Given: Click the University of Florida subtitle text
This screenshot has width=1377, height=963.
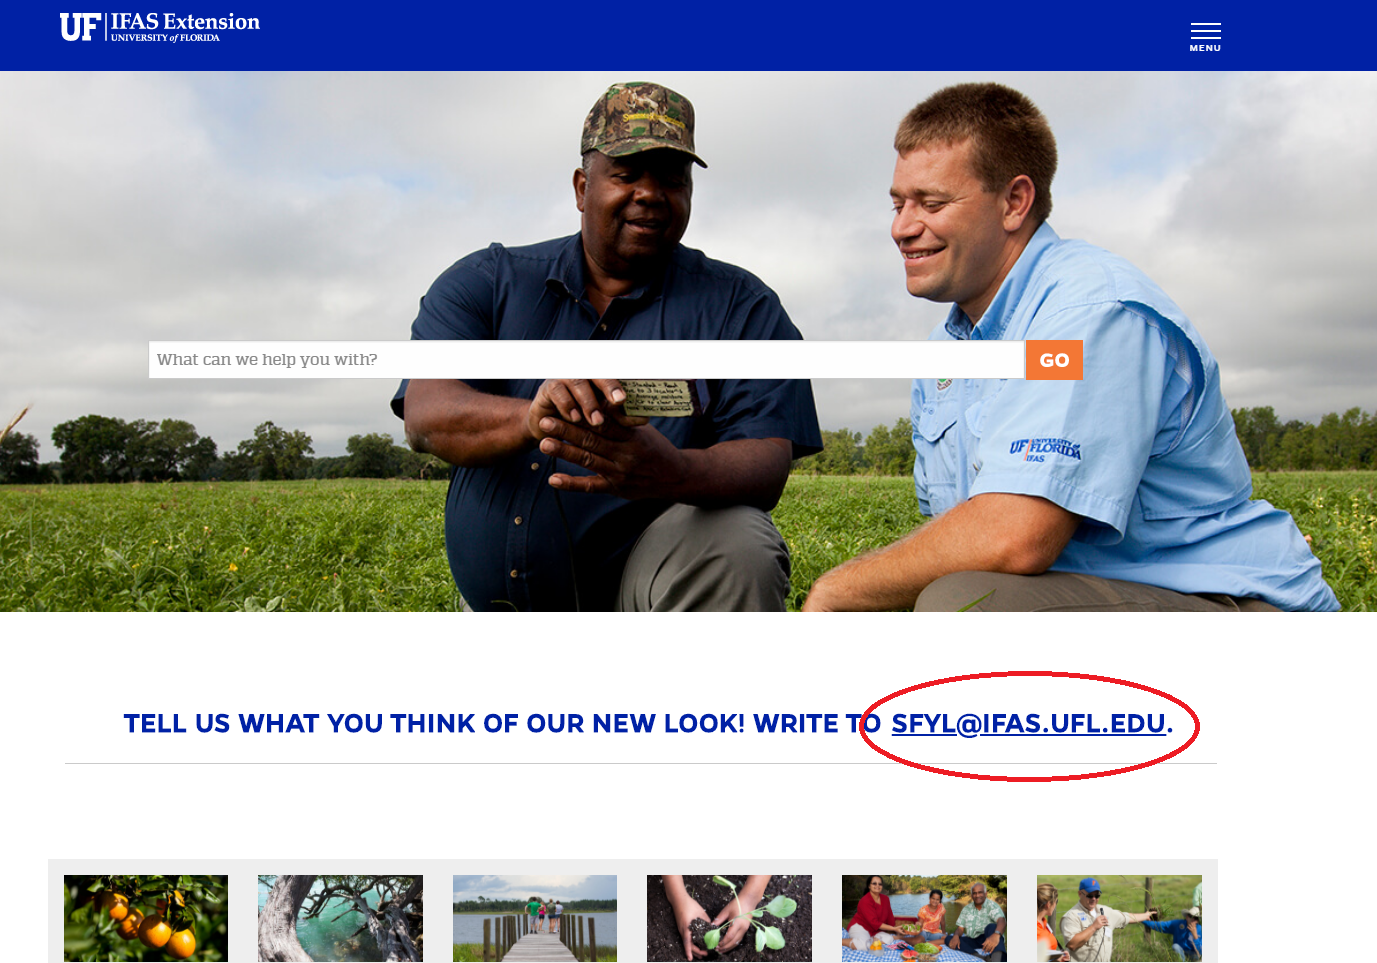Looking at the screenshot, I should [x=165, y=38].
